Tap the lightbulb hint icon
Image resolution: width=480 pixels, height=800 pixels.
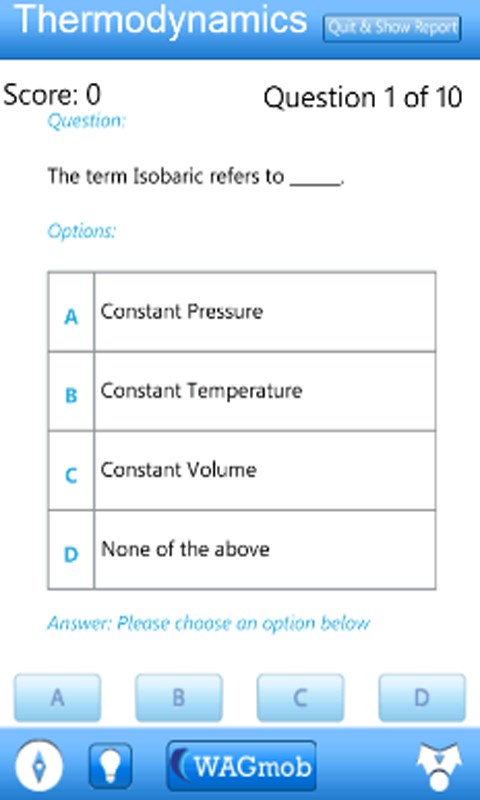(110, 766)
